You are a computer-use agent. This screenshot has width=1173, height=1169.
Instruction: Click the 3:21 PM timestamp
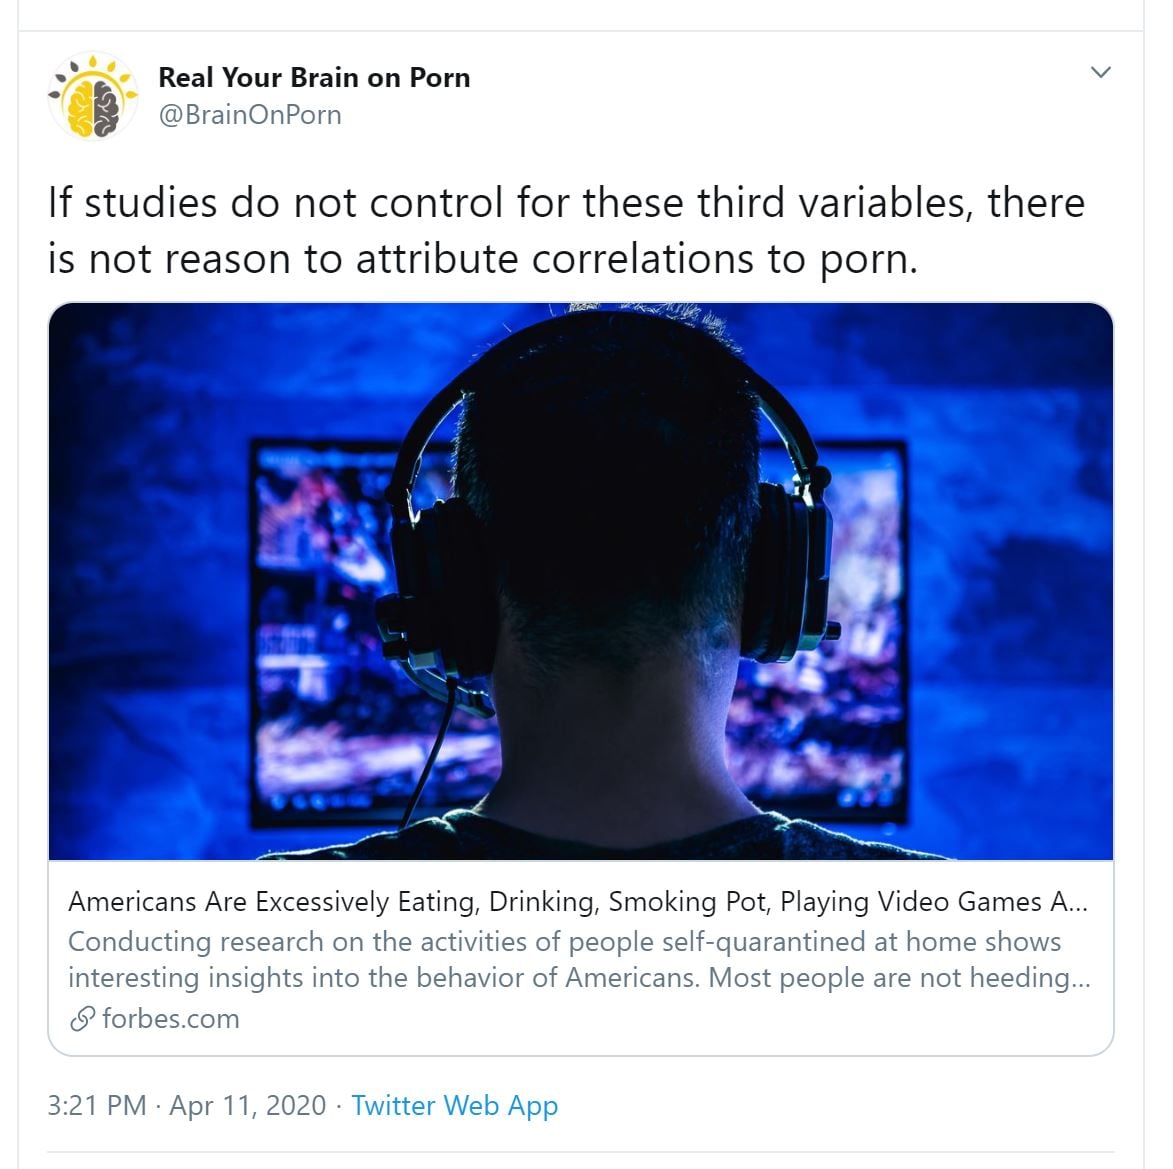[97, 1105]
